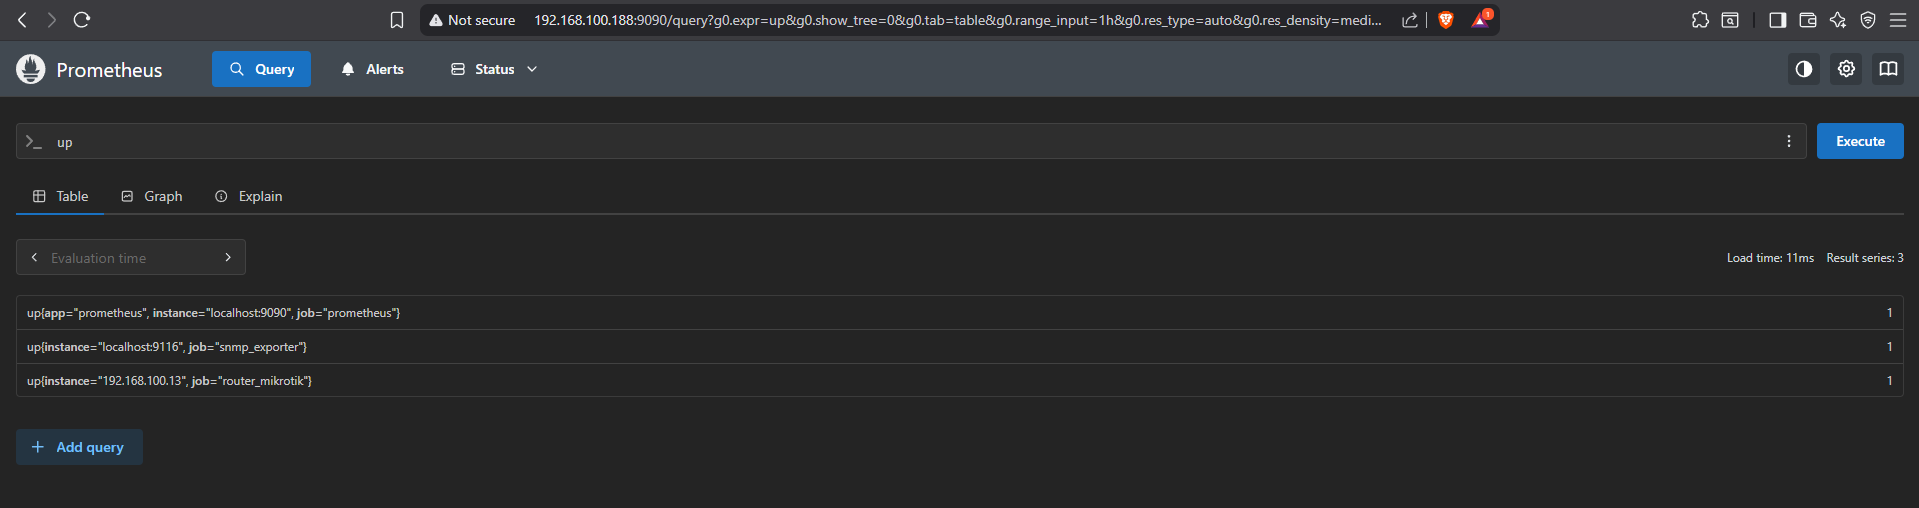The image size is (1919, 508).
Task: Open the Alerts page
Action: (372, 69)
